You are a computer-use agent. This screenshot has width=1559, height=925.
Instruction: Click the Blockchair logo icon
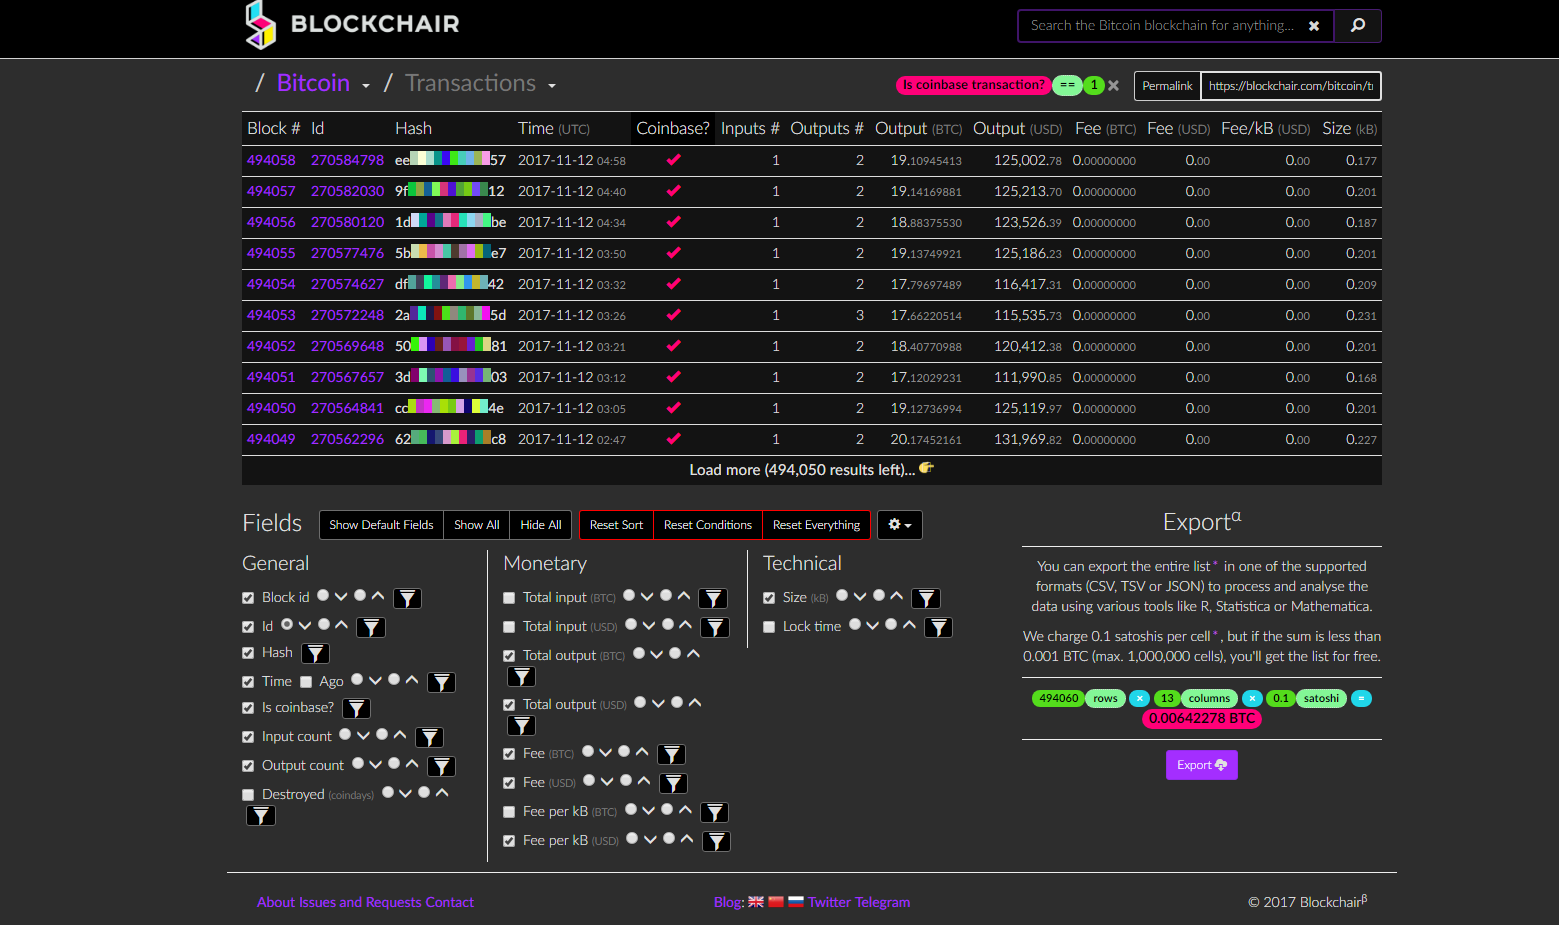tap(260, 24)
